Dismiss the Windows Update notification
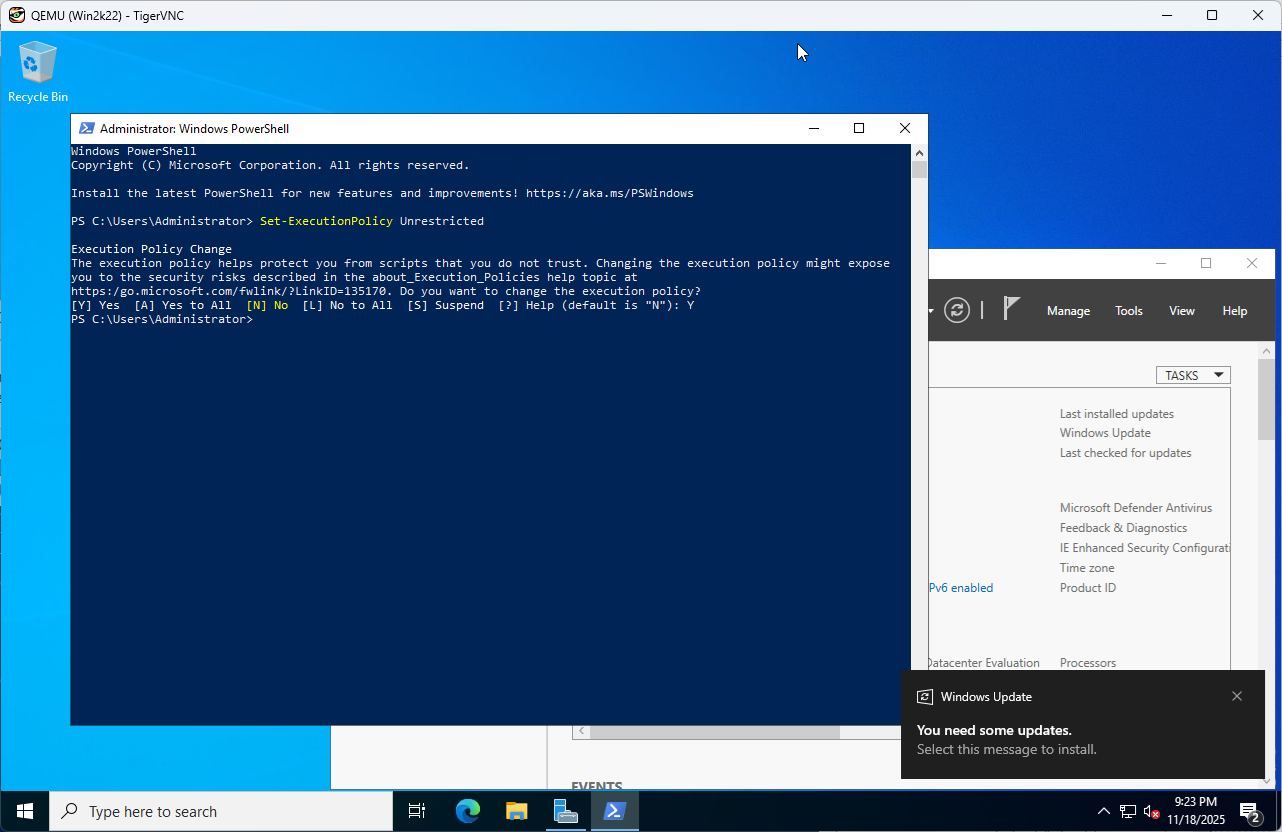Image resolution: width=1282 pixels, height=832 pixels. [1237, 696]
